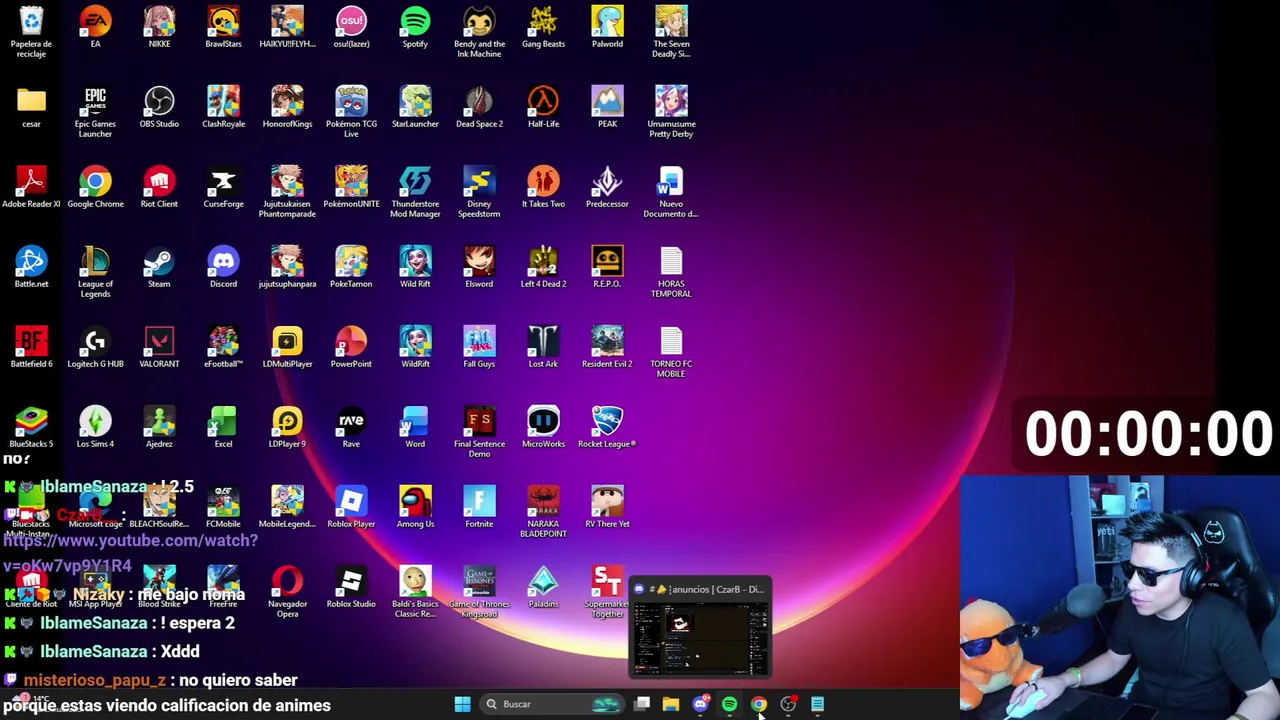Switch to Spotify on the taskbar
Screen dimensions: 1280x720
pyautogui.click(x=729, y=704)
